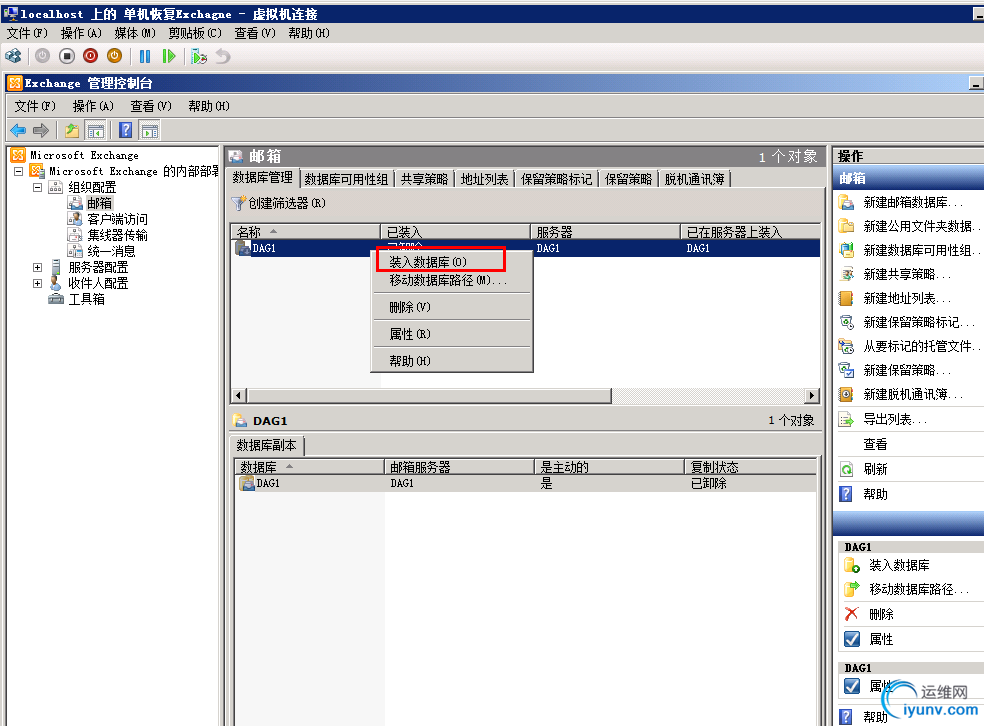Select the 数据库副本 tab

tap(267, 445)
